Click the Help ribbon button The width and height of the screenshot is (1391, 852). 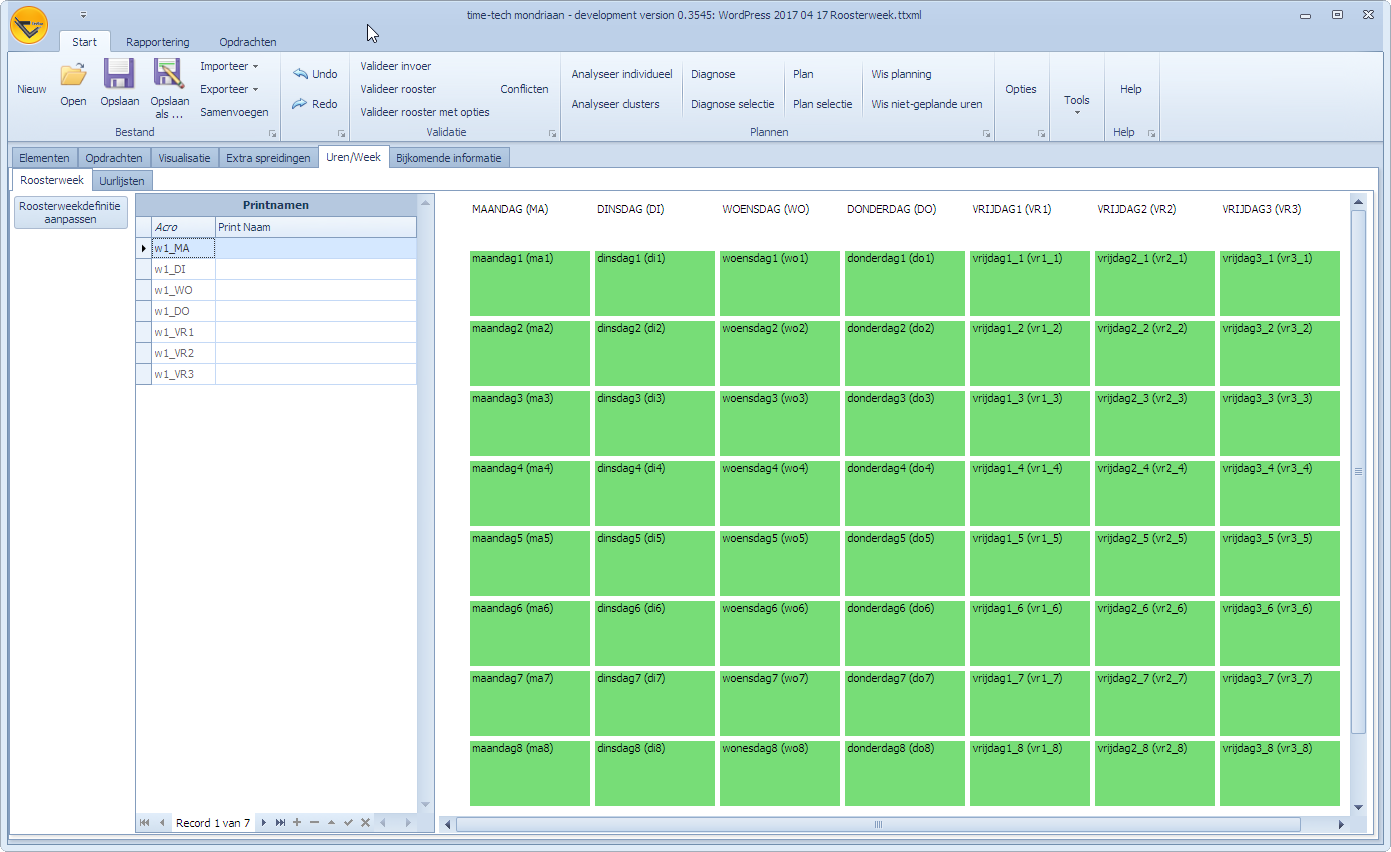(1131, 89)
